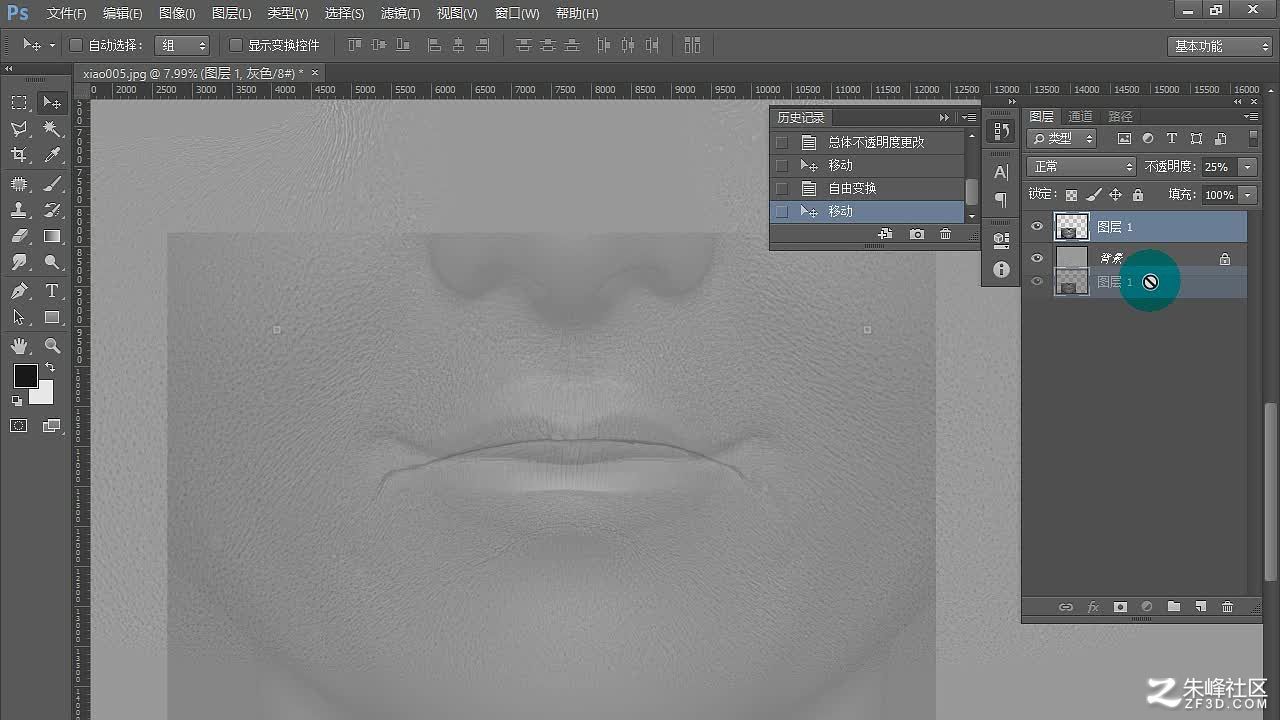The image size is (1280, 720).
Task: Select the History Brush tool
Action: 52,210
